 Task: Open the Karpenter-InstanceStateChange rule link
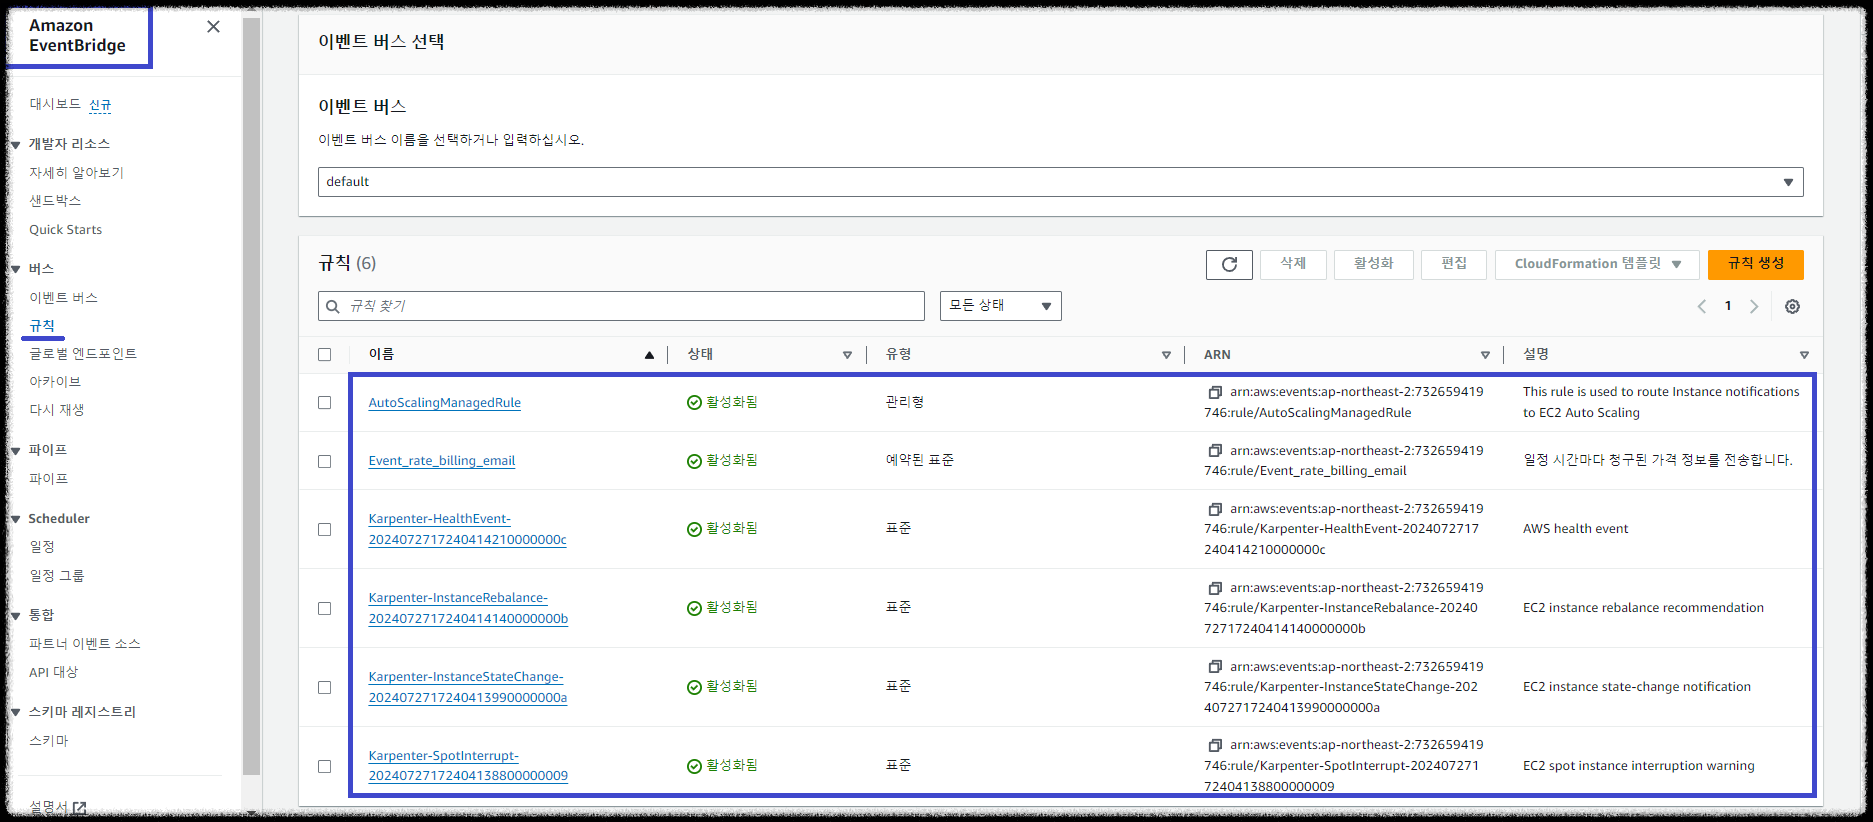(467, 688)
